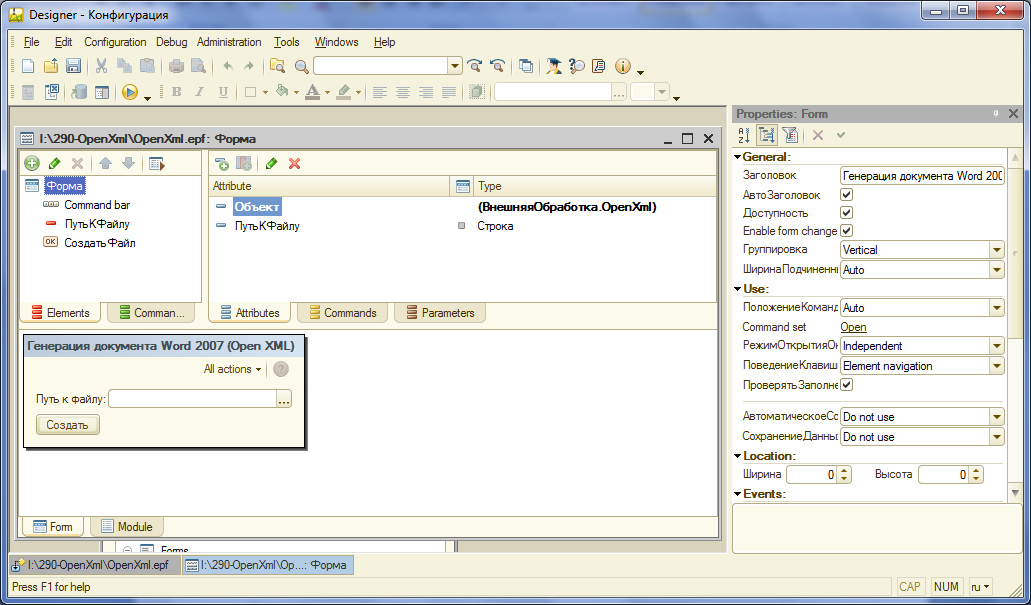The image size is (1031, 605).
Task: Switch to the Module tab
Action: (126, 527)
